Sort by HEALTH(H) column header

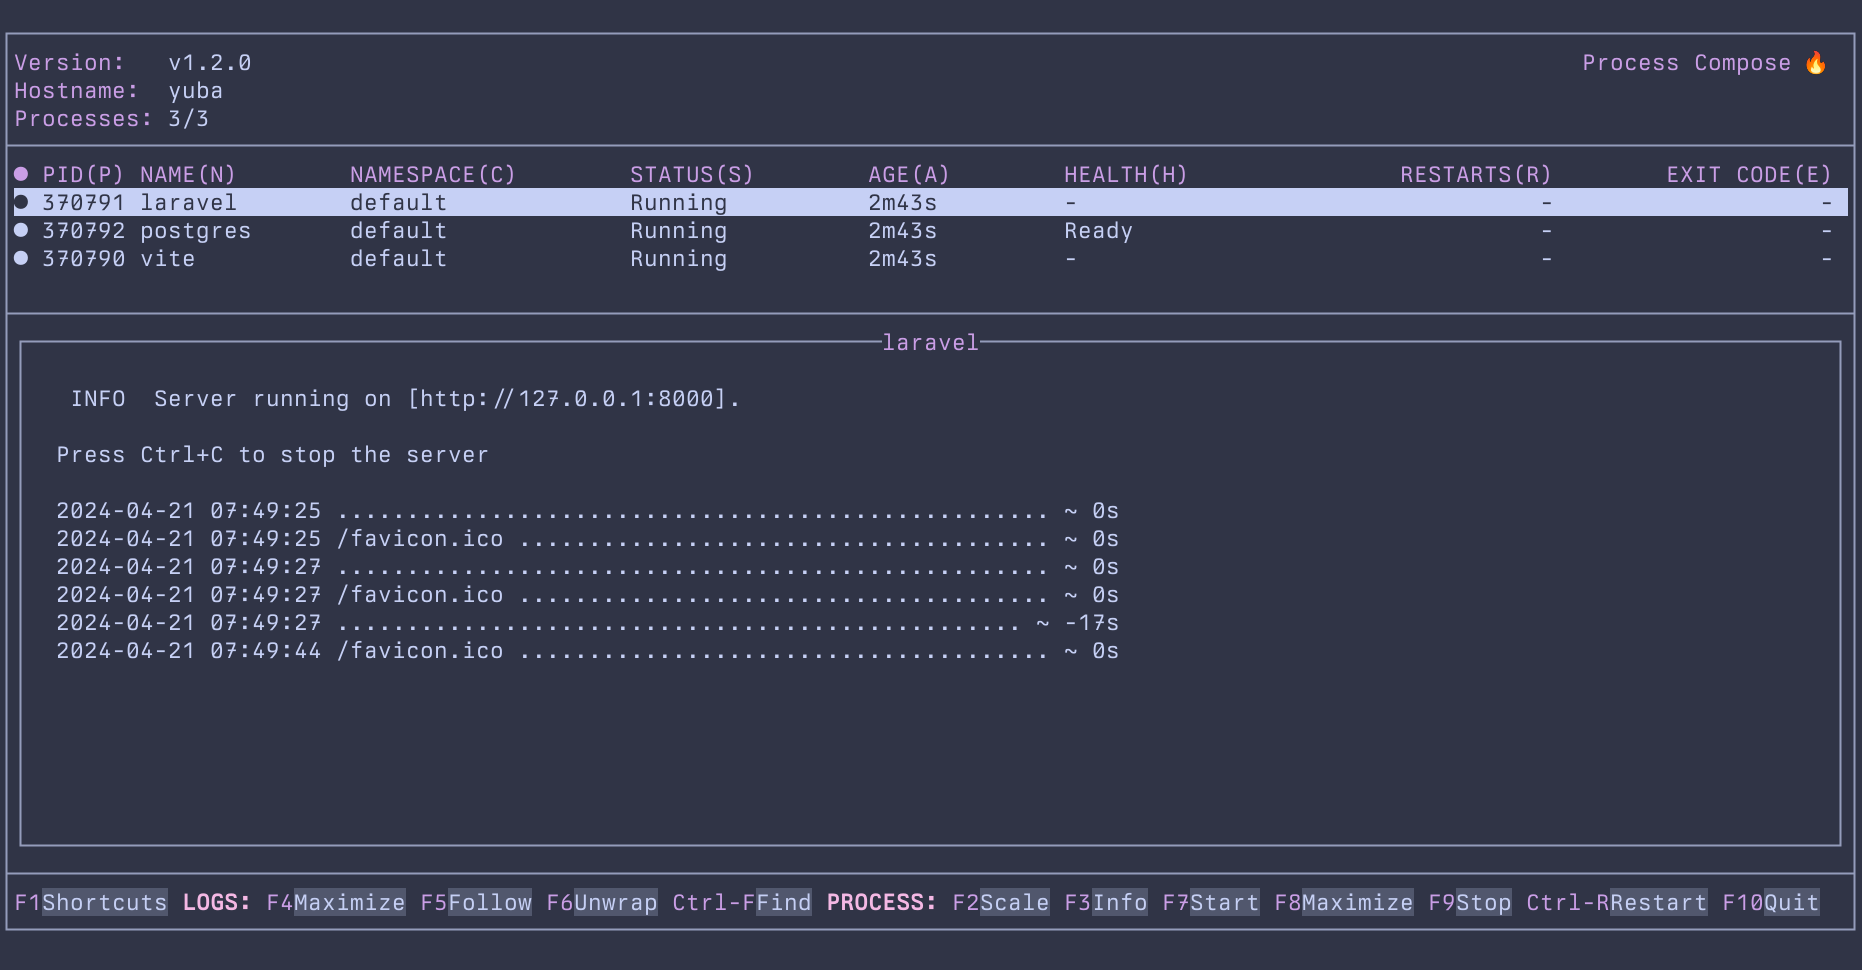tap(1126, 175)
